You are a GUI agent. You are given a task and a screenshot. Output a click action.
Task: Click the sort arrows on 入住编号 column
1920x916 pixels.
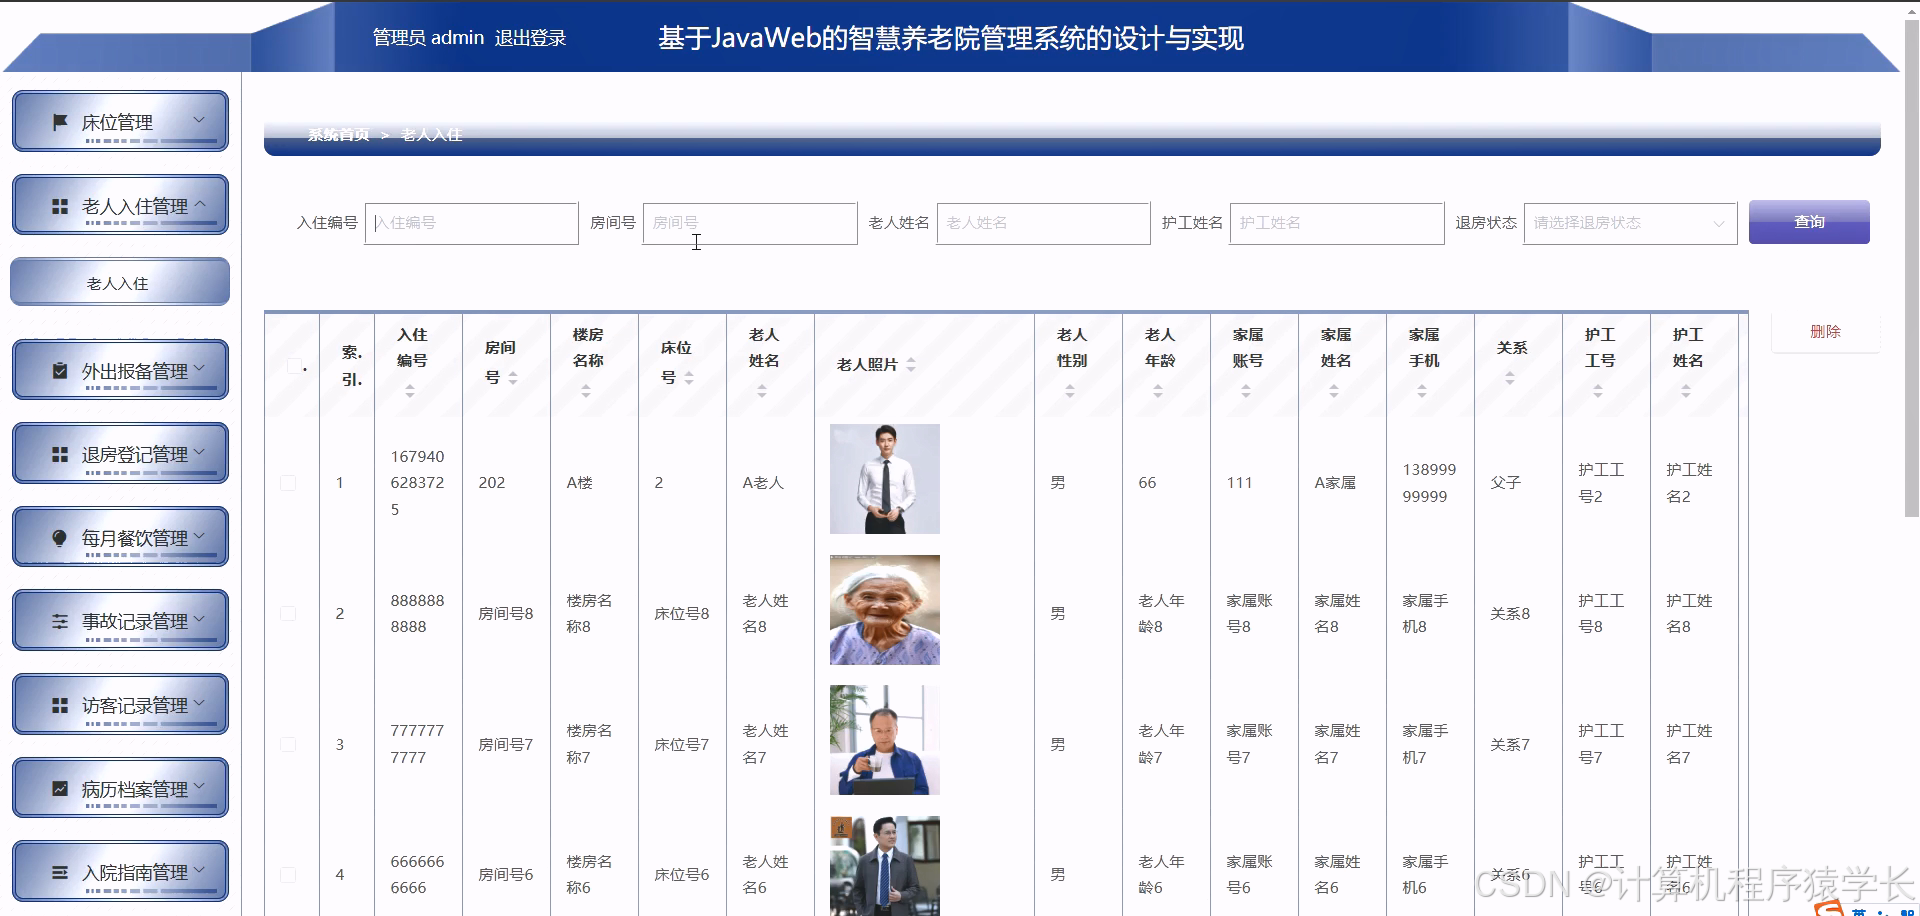point(409,391)
